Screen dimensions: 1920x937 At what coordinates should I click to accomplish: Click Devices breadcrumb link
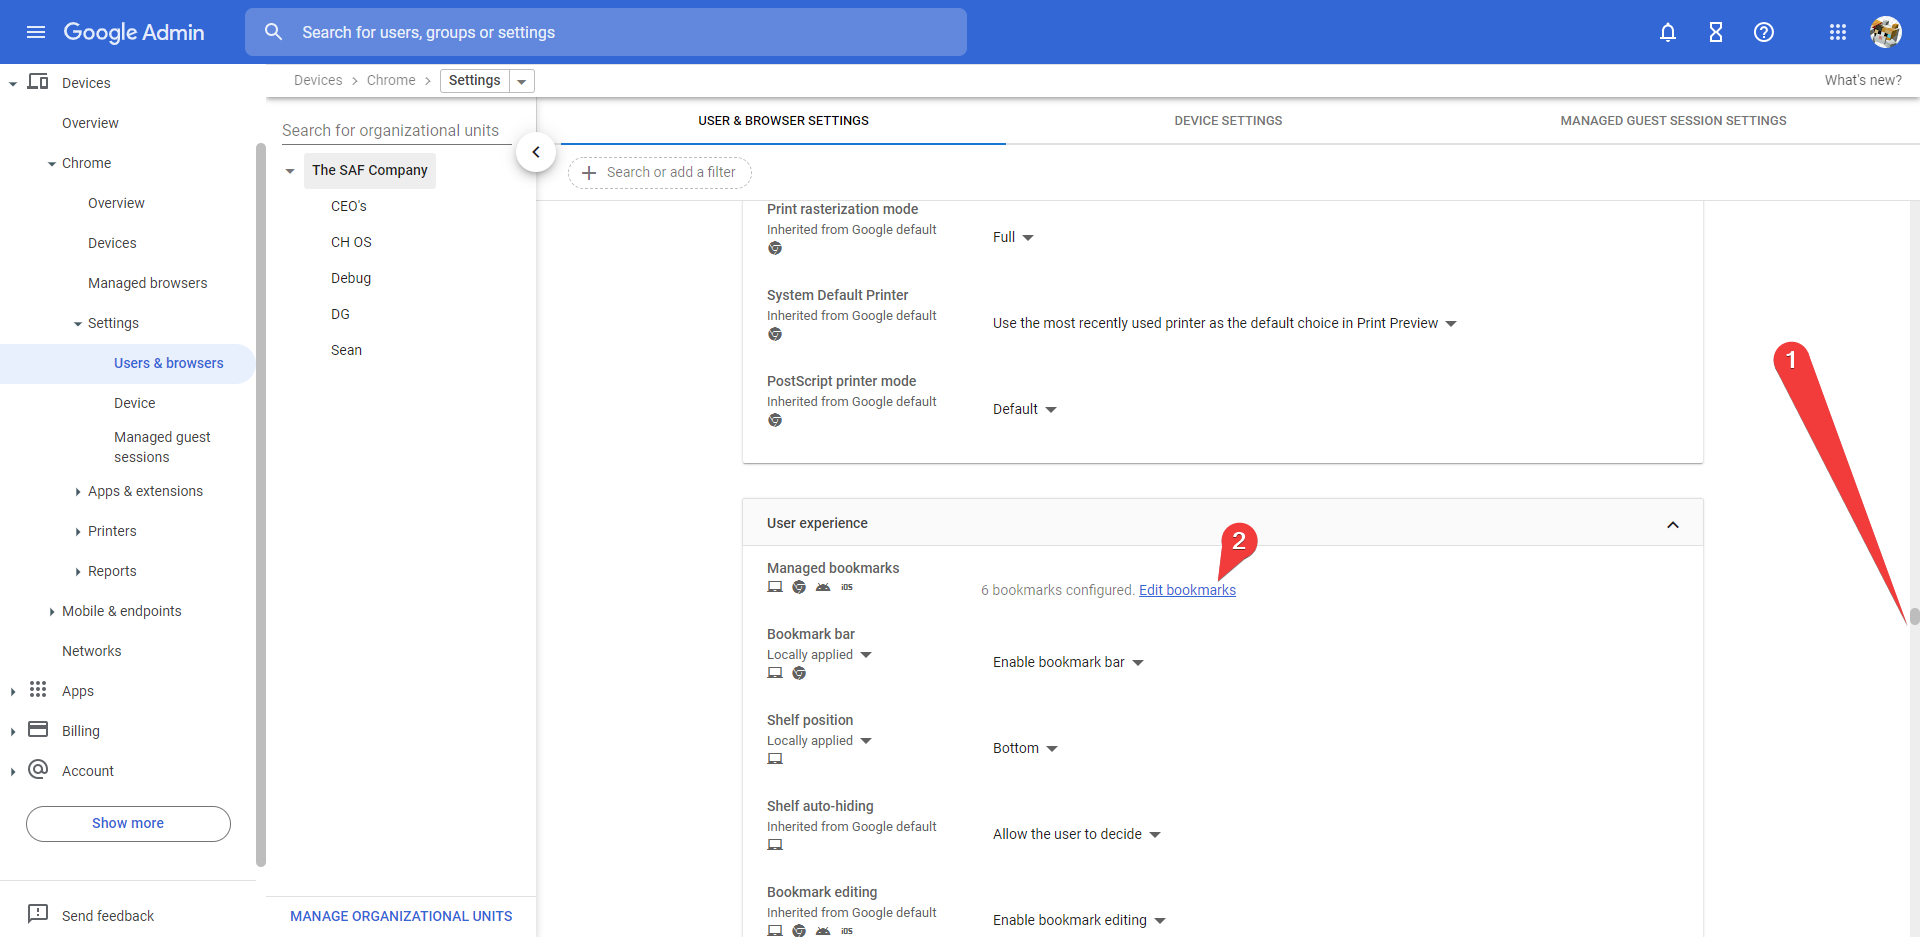tap(318, 80)
